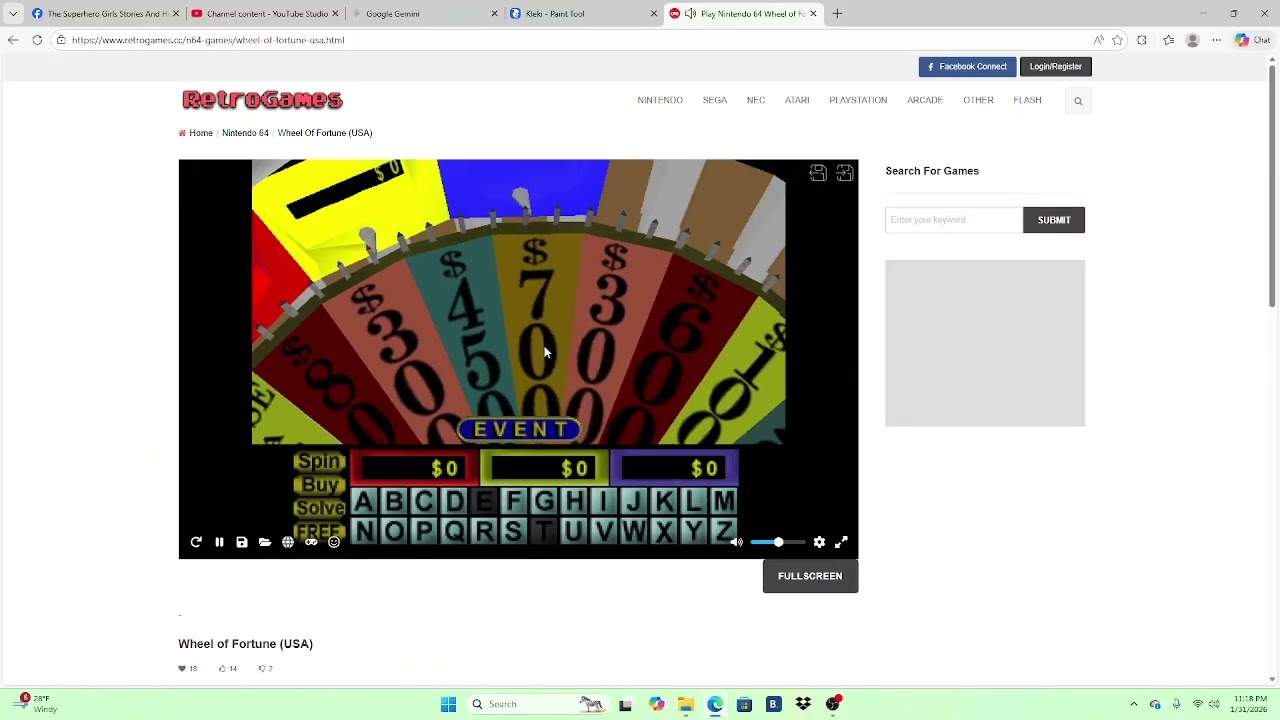The width and height of the screenshot is (1280, 720).
Task: Open Copilot Chat button in browser
Action: (x=1253, y=40)
